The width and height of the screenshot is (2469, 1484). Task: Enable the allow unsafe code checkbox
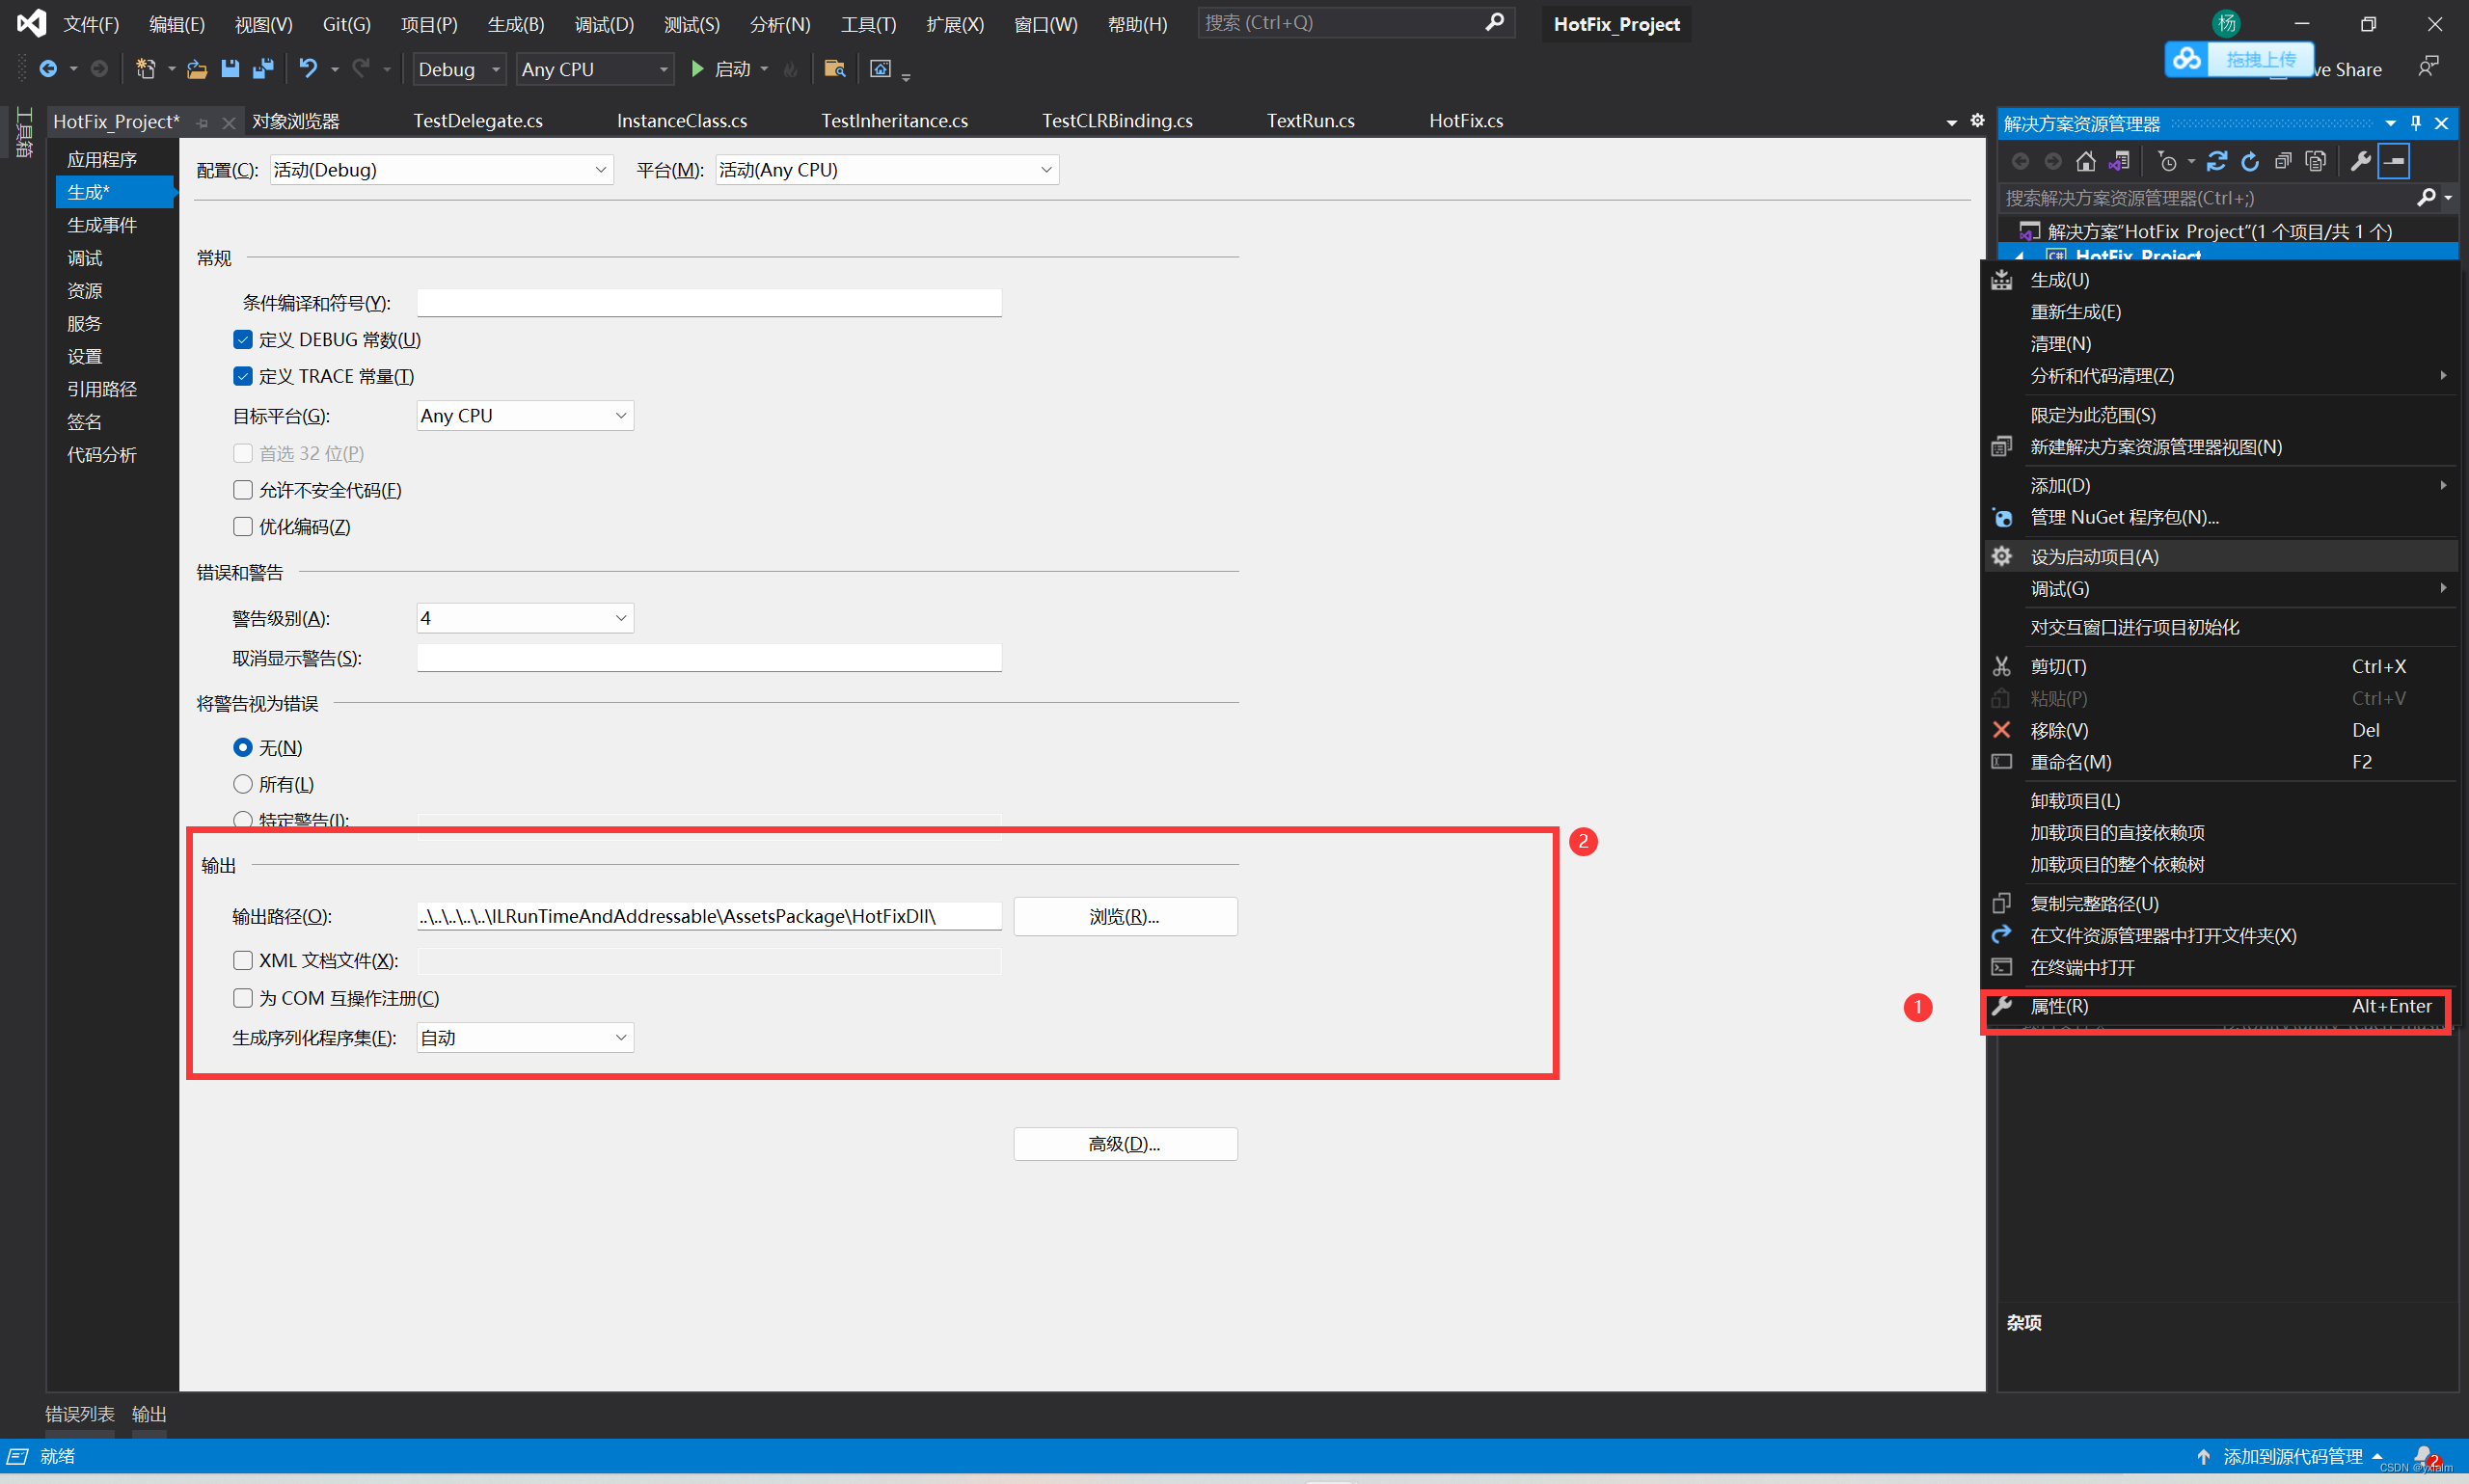[x=243, y=490]
